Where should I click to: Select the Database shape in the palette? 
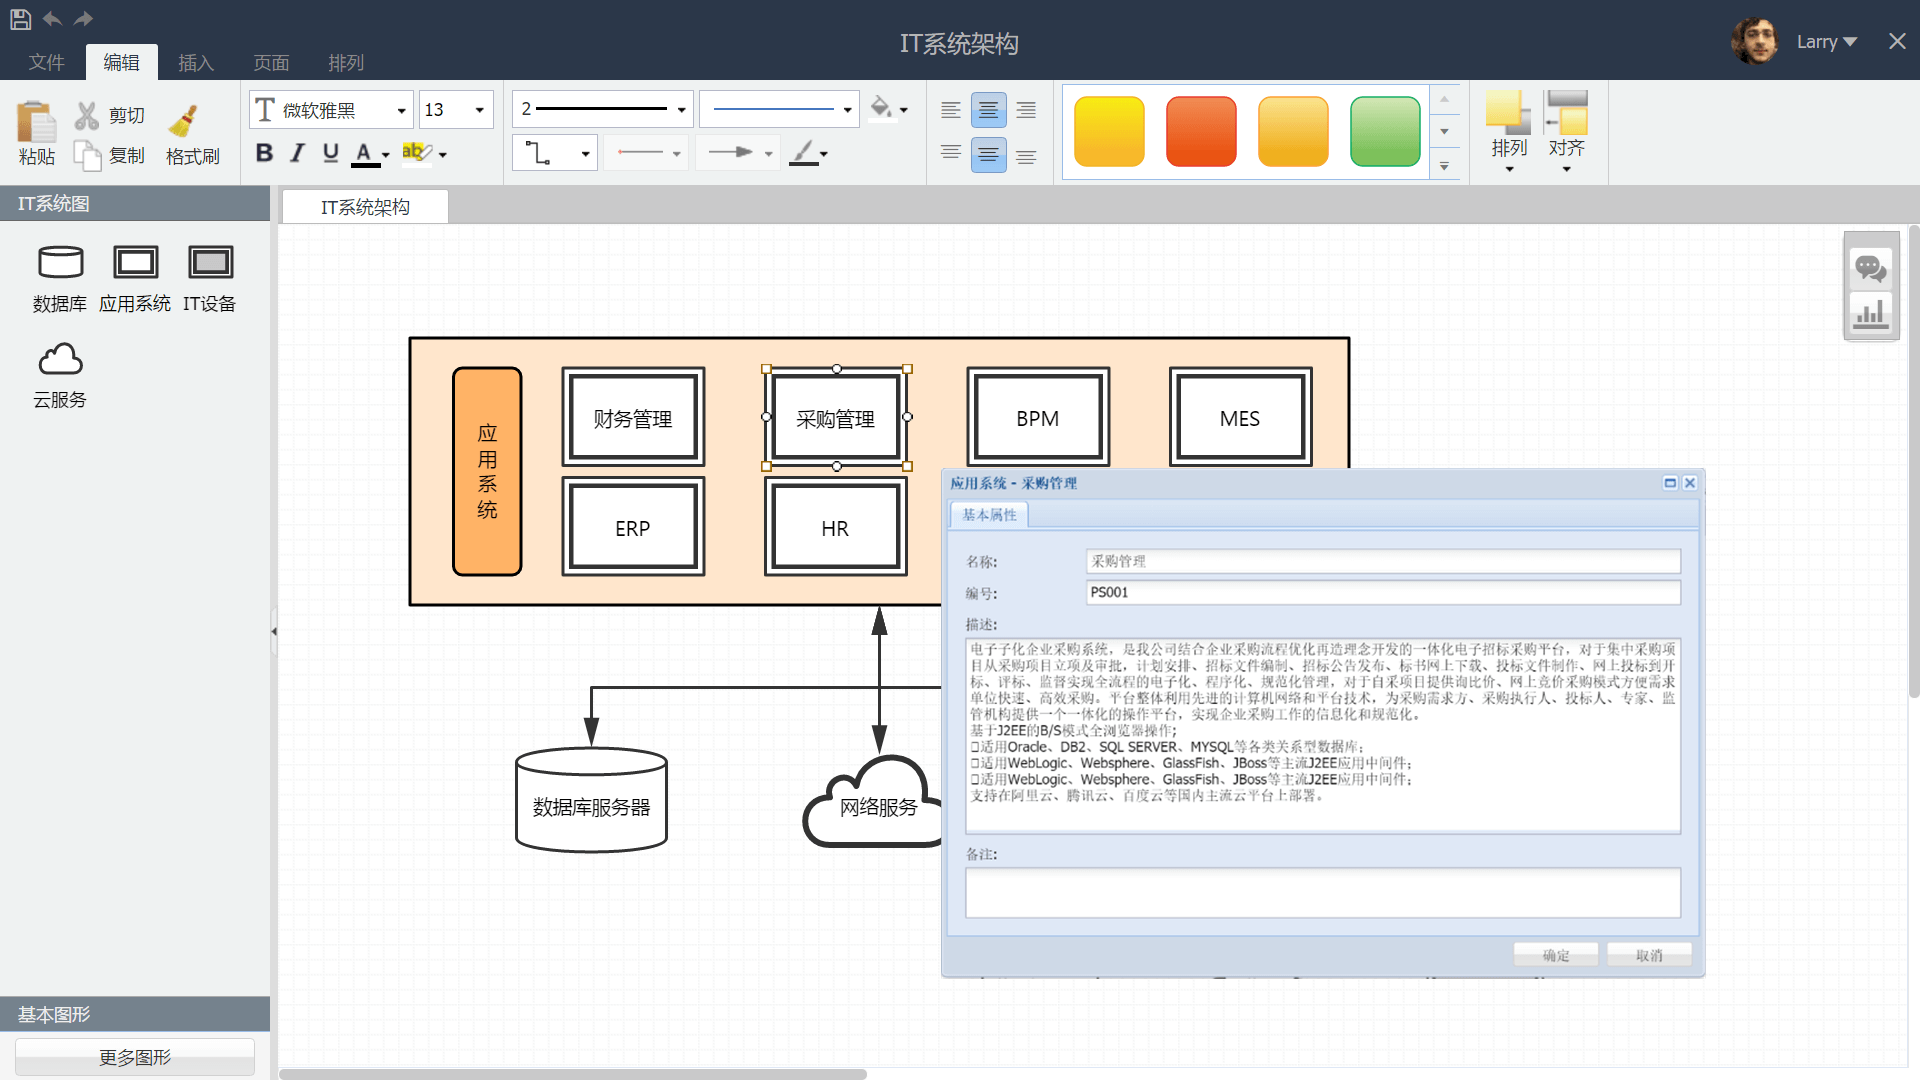point(60,262)
